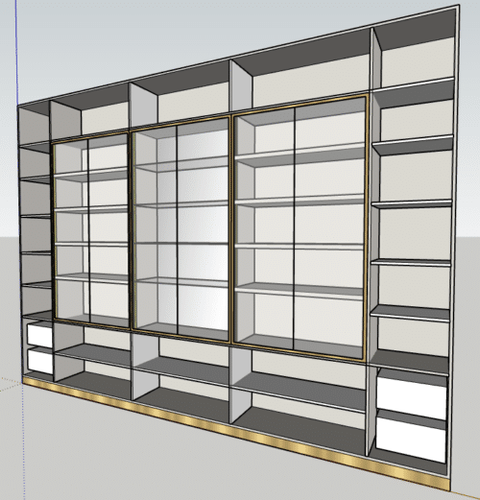Click the shelf directly above the right drawers
Screen dimensions: 480x500
click(x=410, y=362)
